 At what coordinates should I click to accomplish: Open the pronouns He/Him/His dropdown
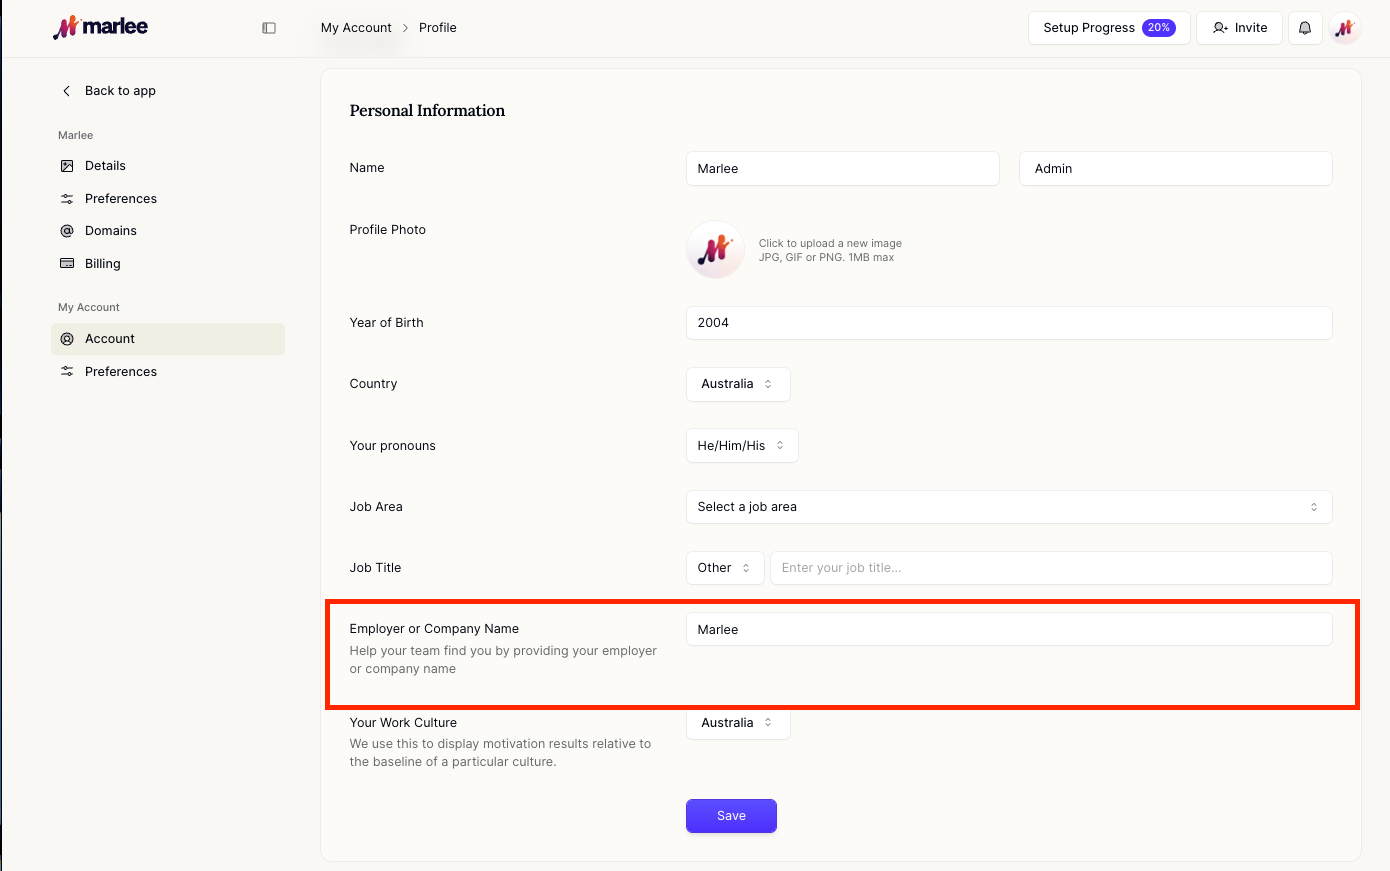tap(742, 446)
